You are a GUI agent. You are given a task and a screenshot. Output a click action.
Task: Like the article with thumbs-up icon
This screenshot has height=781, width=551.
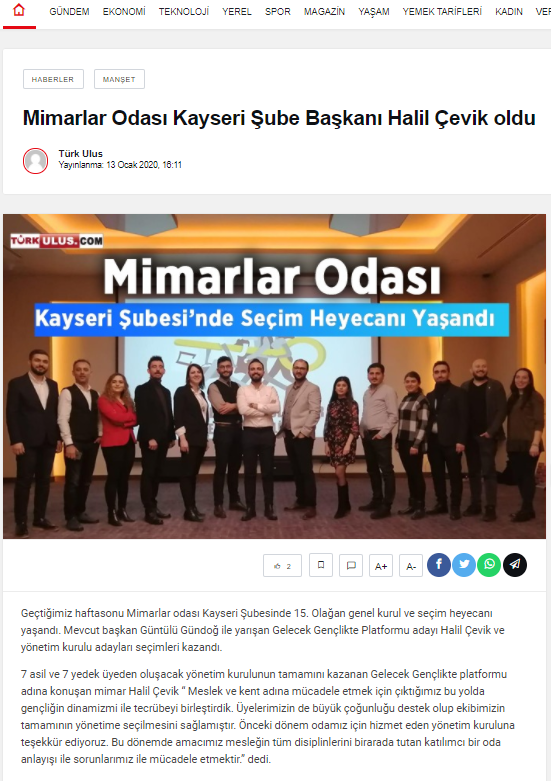pos(282,565)
